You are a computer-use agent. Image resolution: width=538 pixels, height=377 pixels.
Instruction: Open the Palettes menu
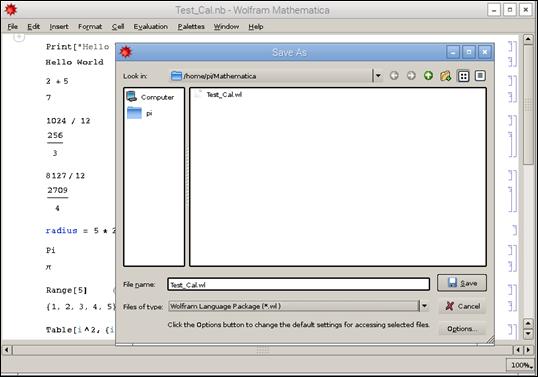(x=191, y=27)
